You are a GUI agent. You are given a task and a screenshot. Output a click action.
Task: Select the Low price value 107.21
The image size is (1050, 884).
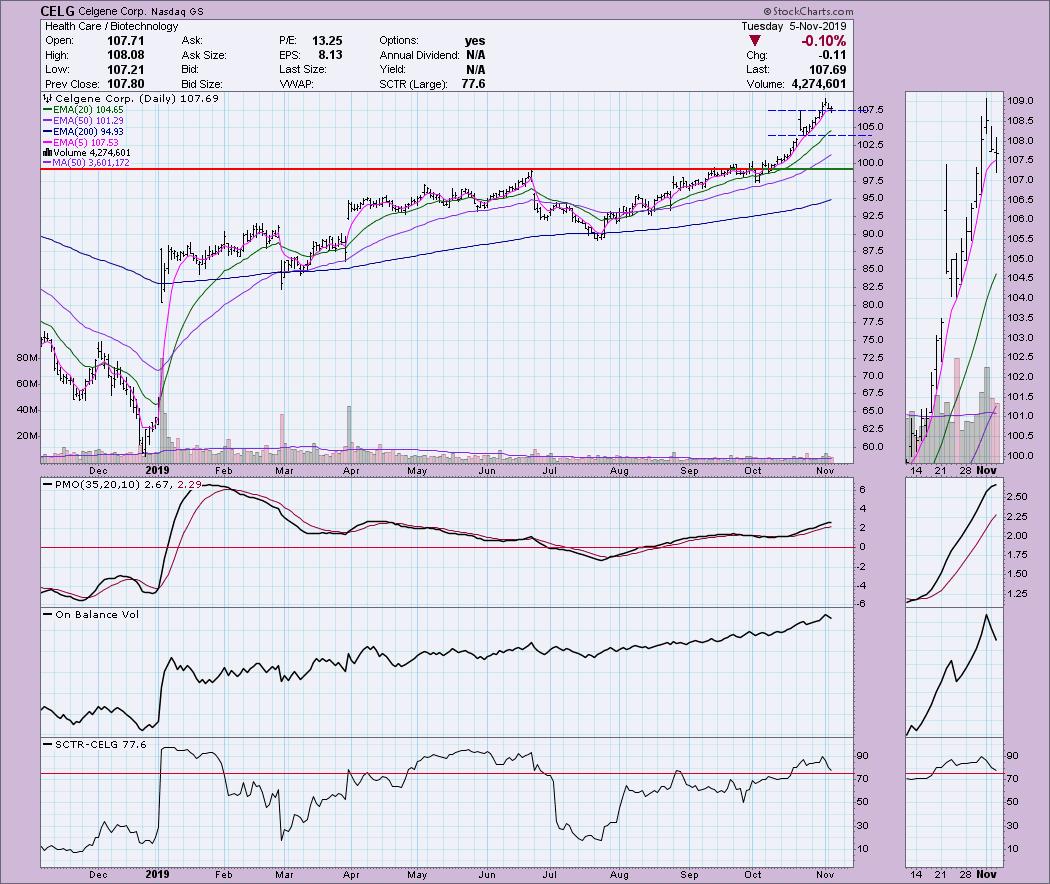[126, 70]
